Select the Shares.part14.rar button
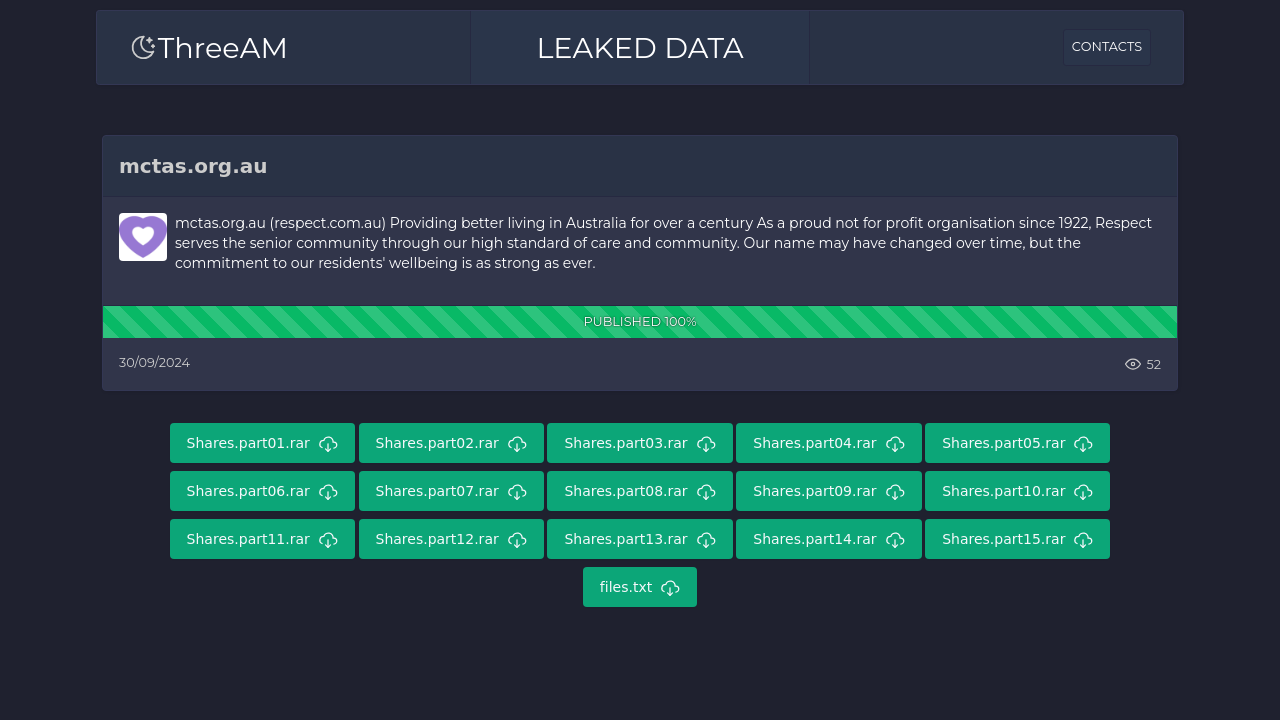Viewport: 1280px width, 720px height. click(x=829, y=539)
